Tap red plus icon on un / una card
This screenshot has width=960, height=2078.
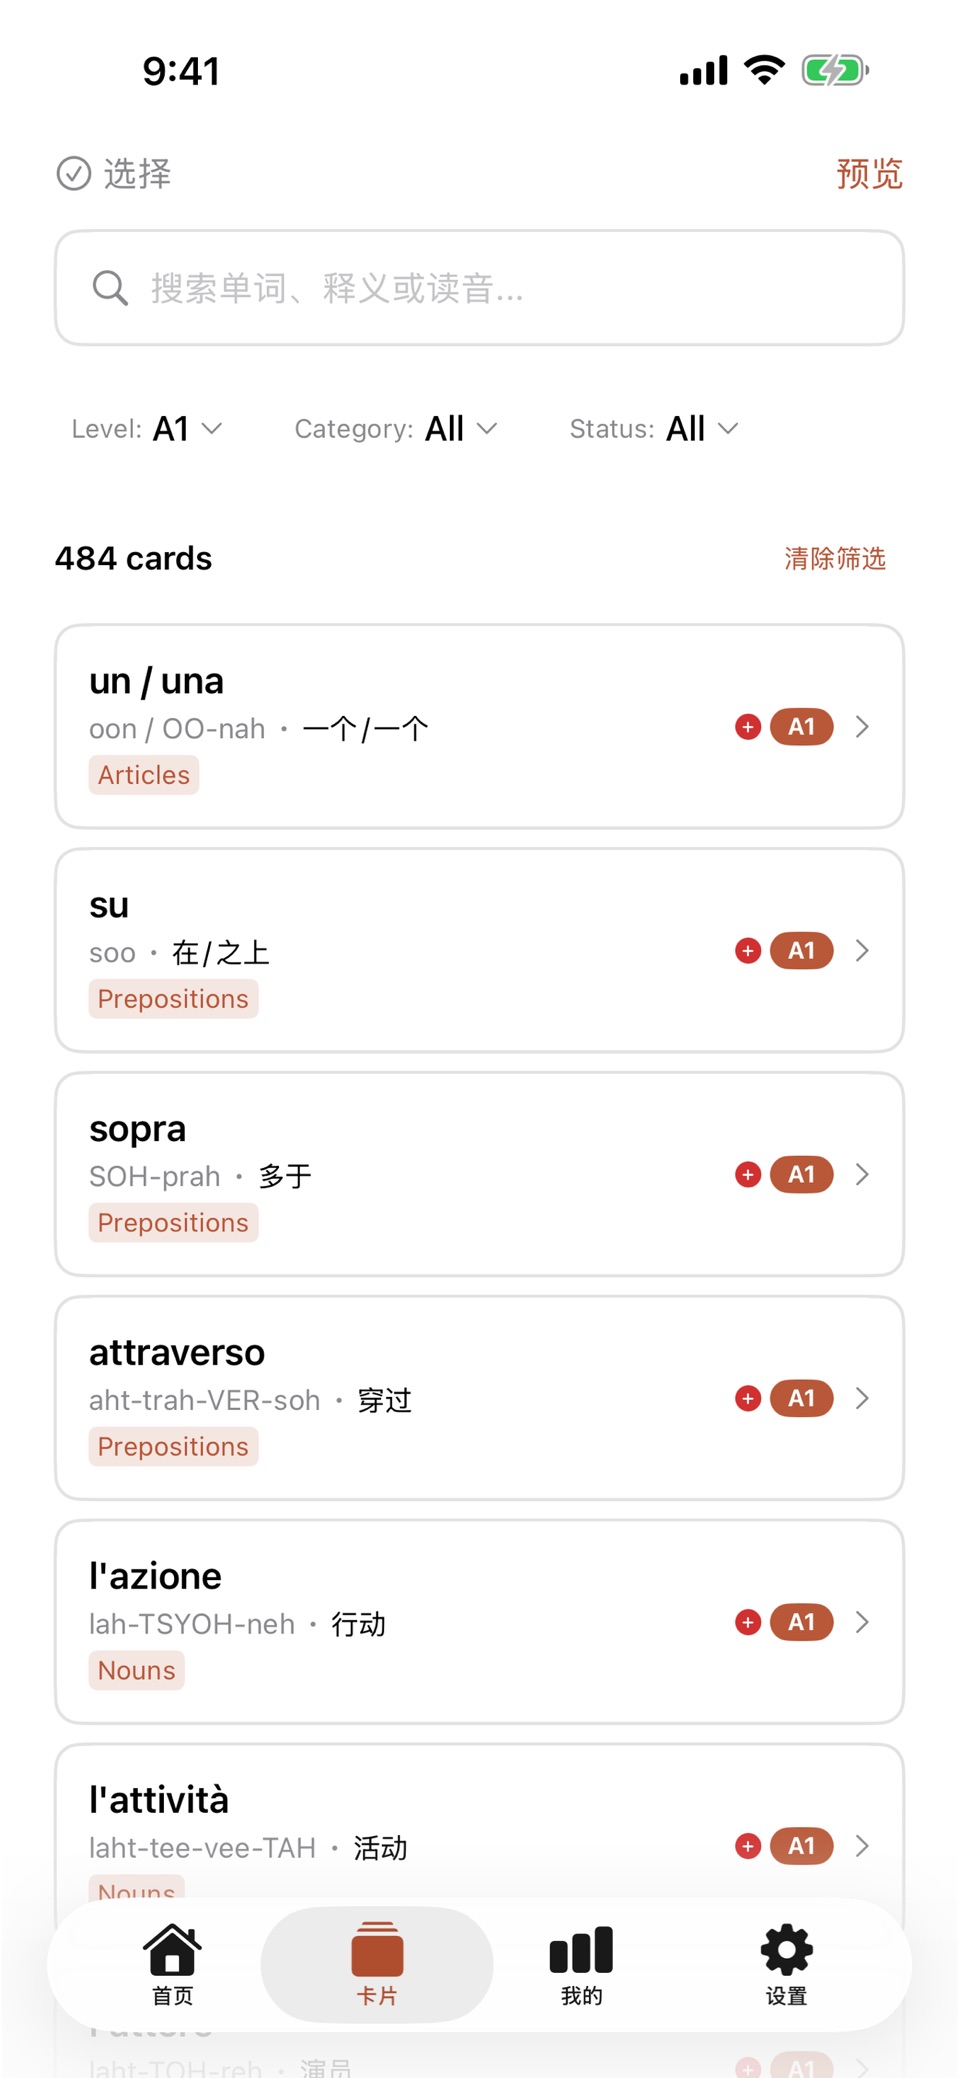click(748, 727)
